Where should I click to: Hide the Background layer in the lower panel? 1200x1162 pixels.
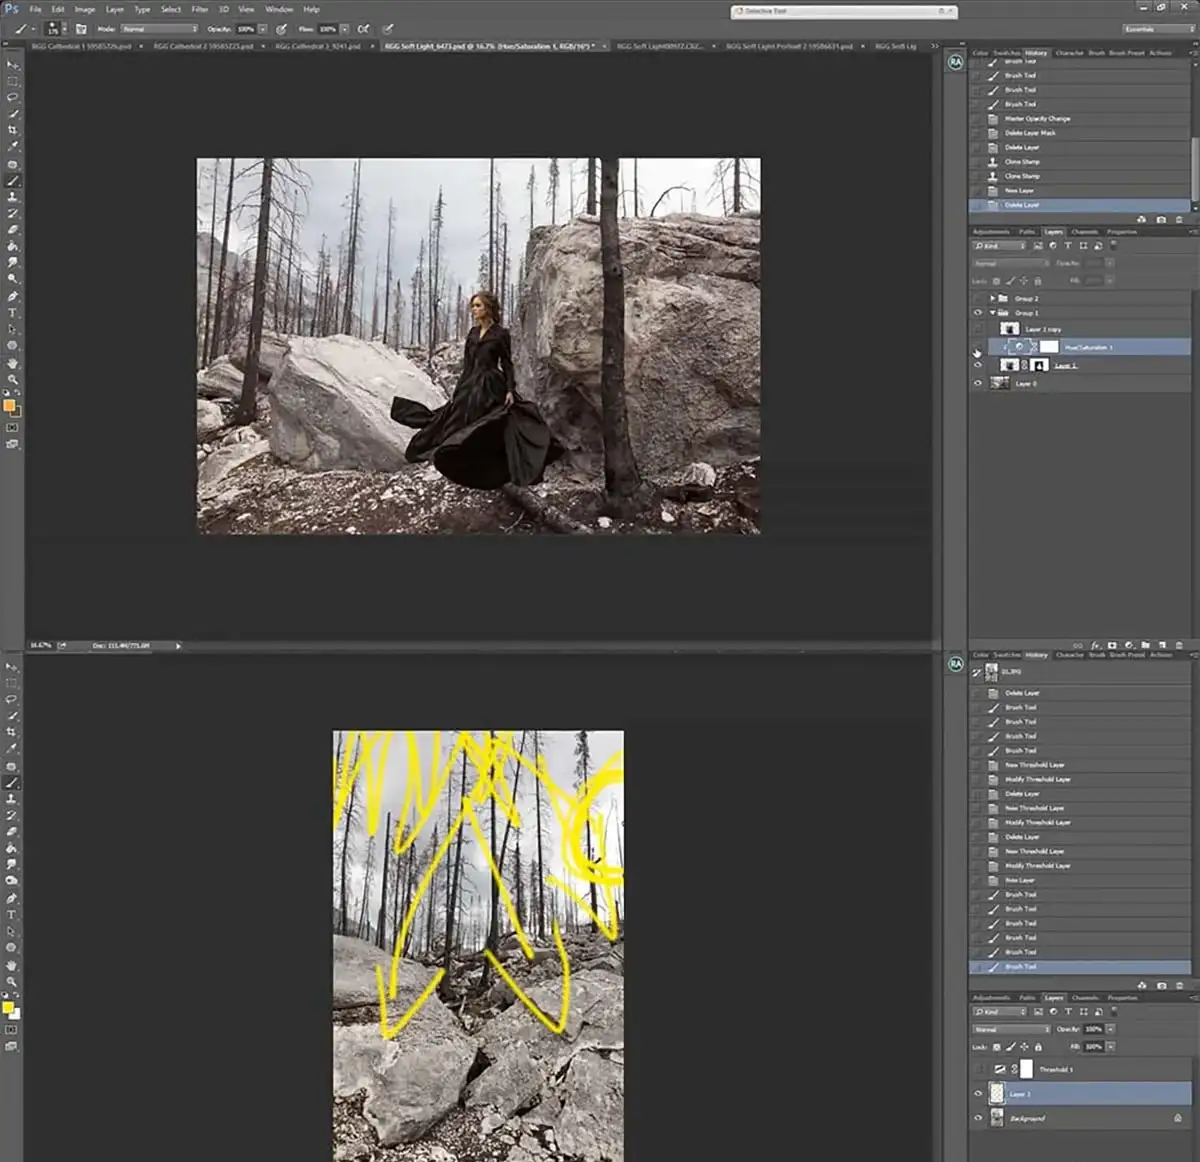click(x=978, y=1118)
